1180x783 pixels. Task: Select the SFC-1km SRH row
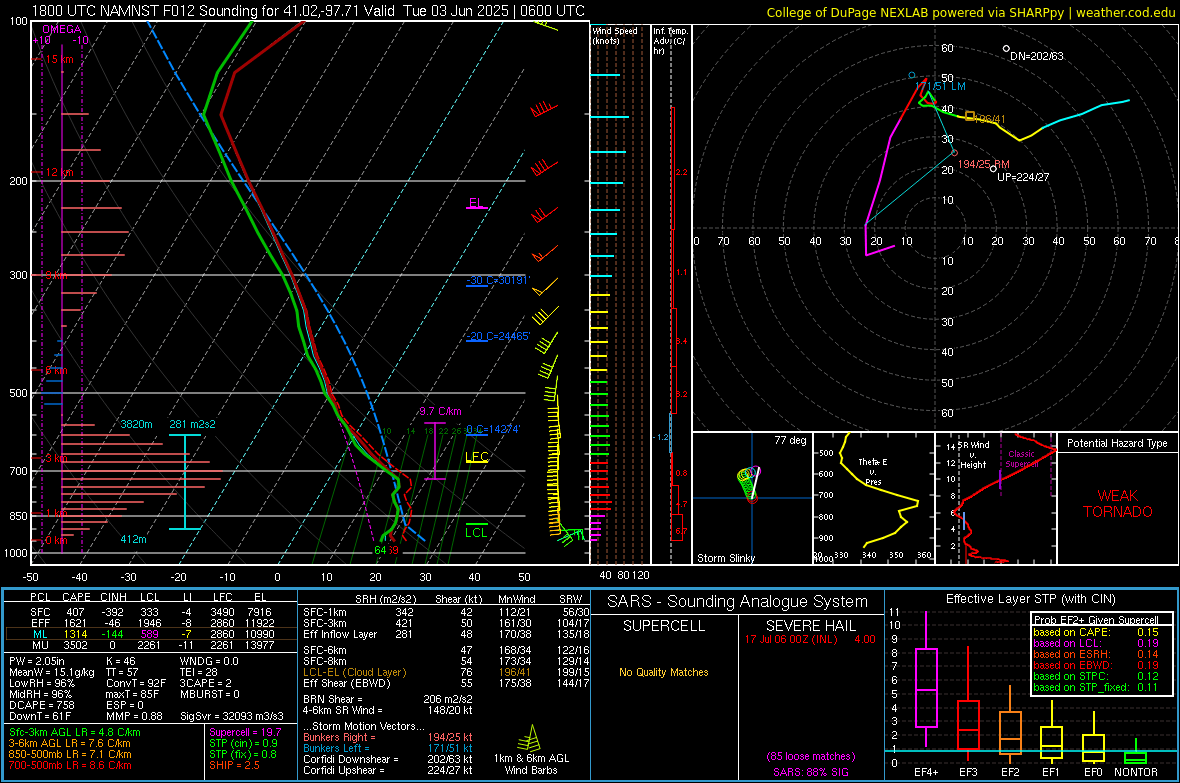tap(446, 612)
